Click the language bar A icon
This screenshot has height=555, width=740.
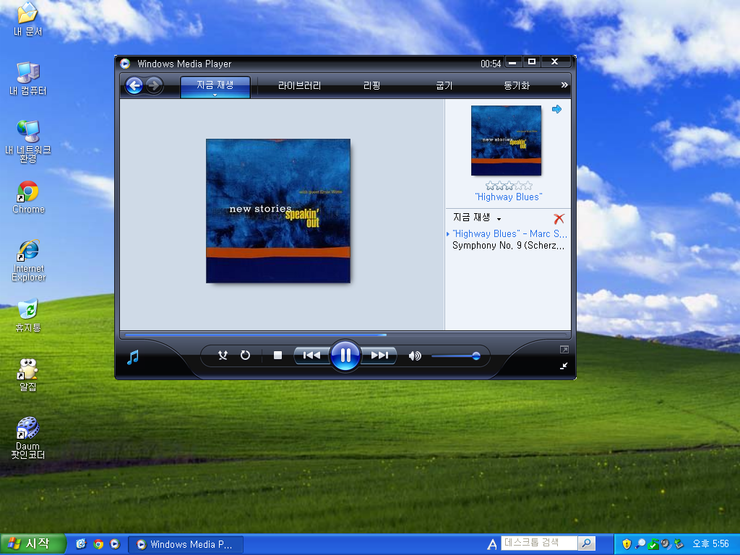[492, 545]
